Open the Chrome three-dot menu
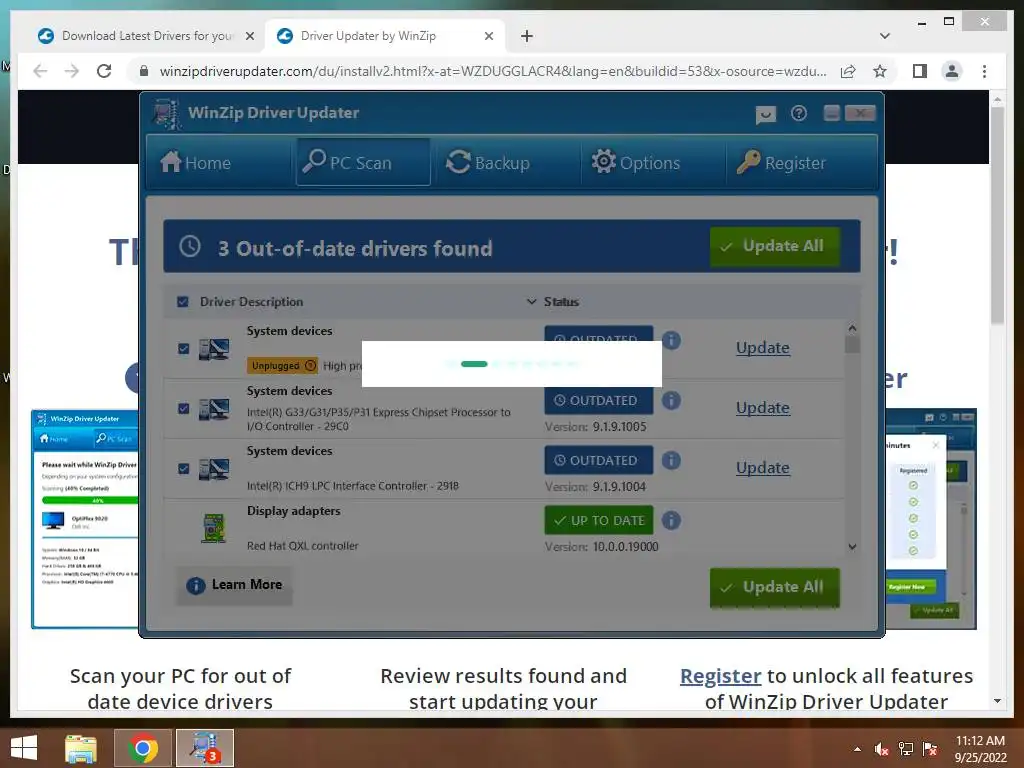 tap(984, 71)
